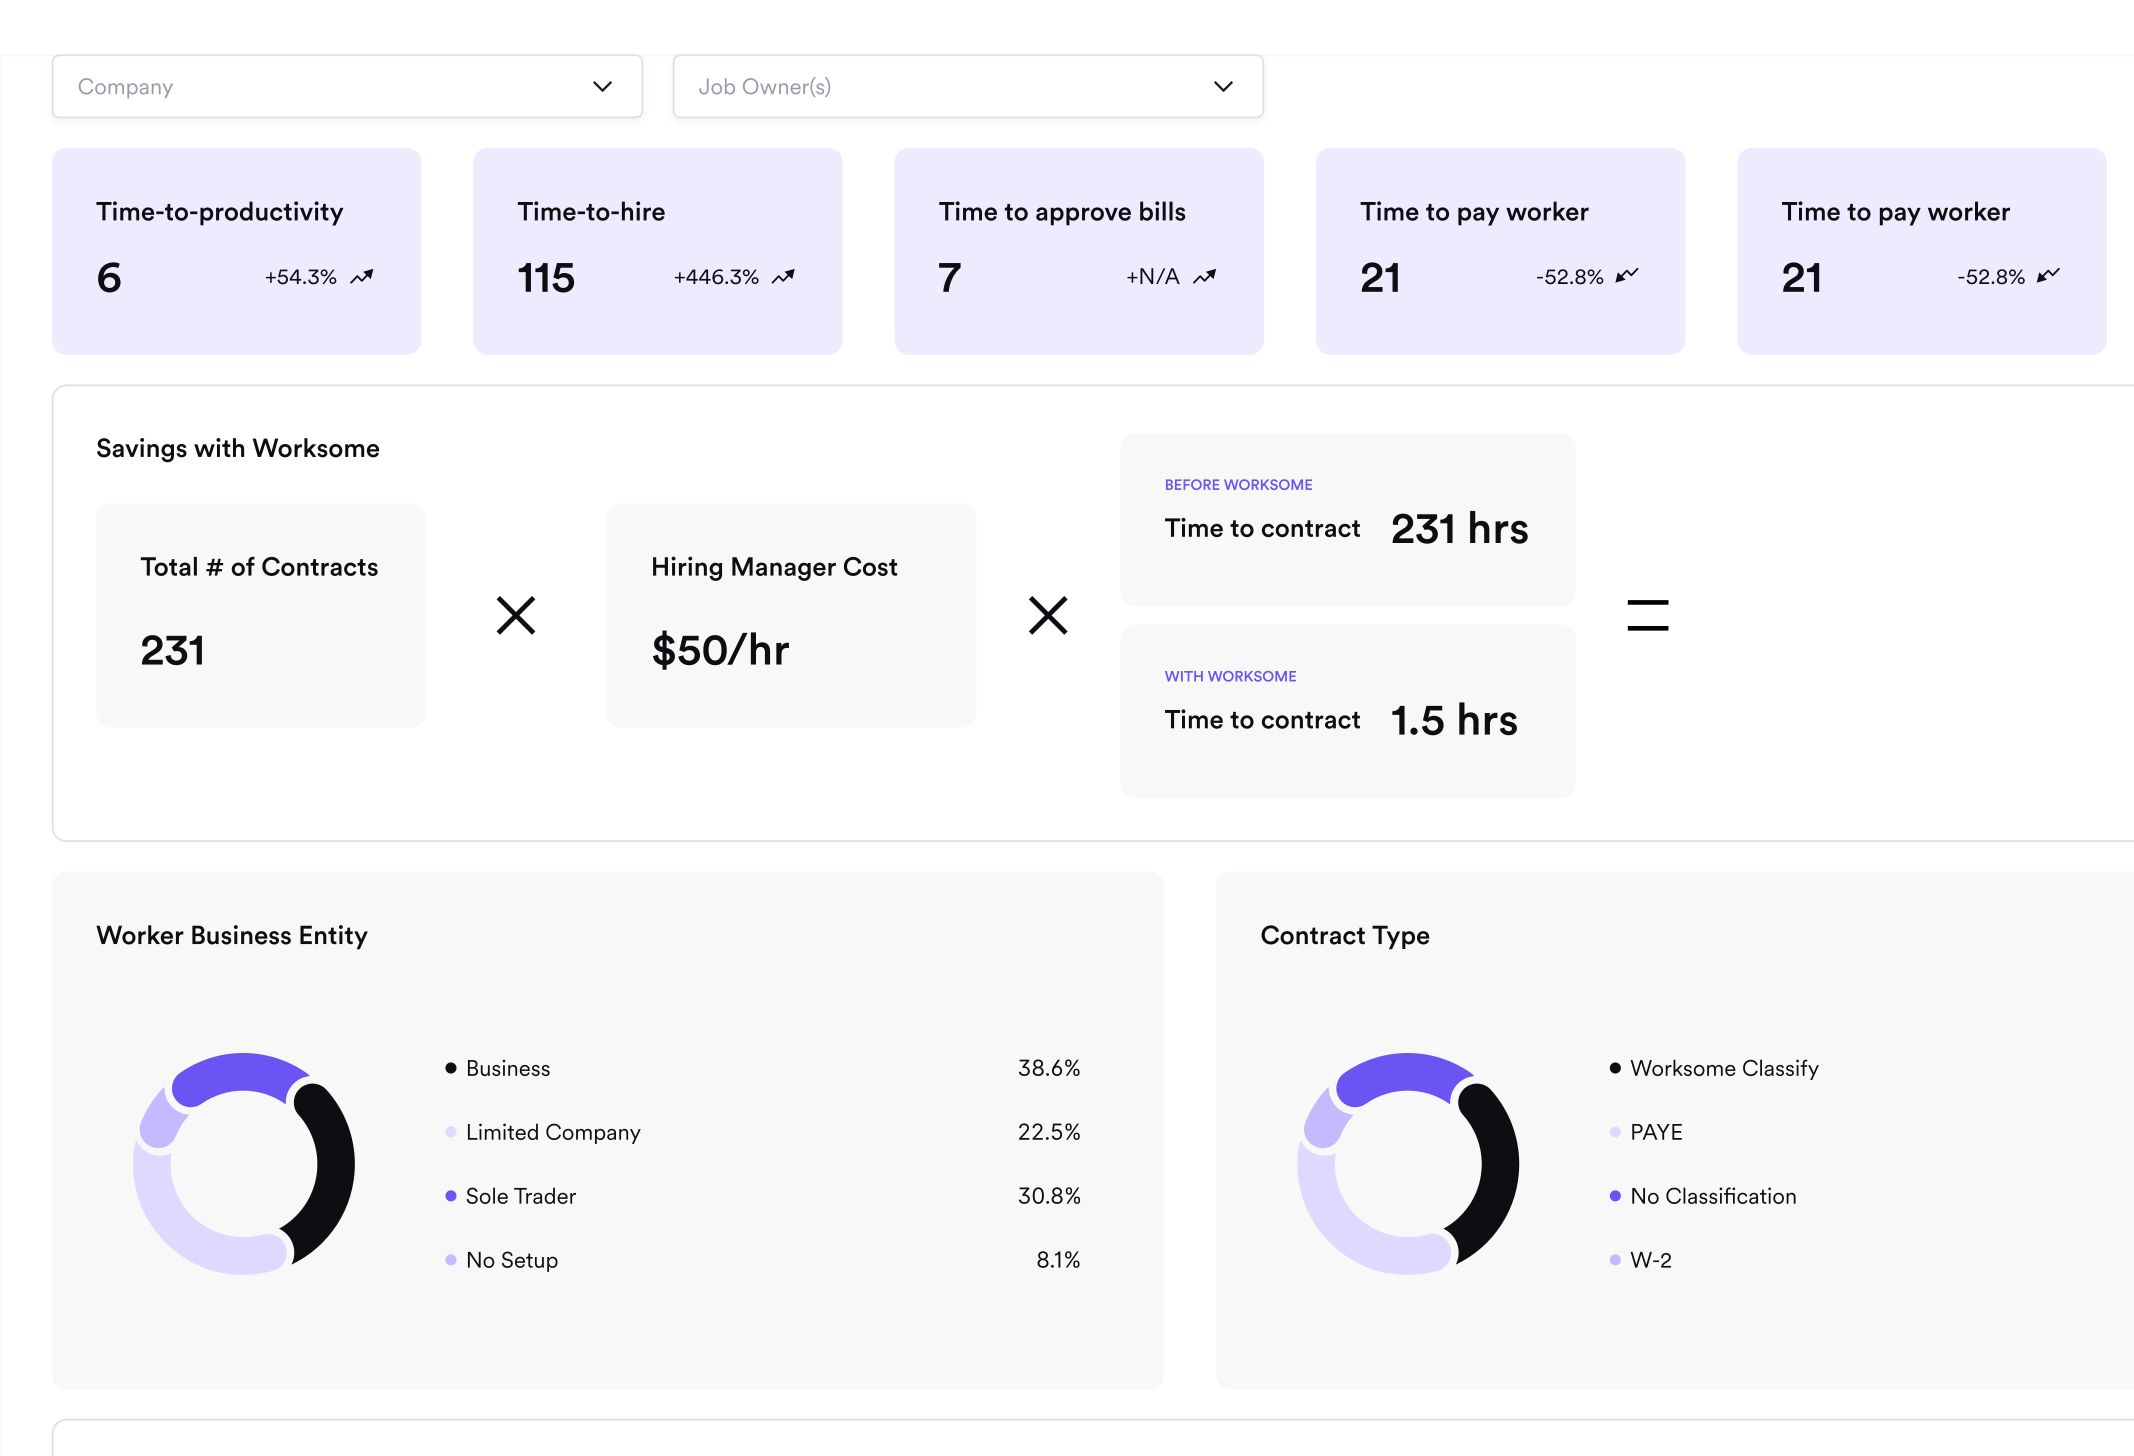
Task: Click the equals sign icon
Action: tap(1648, 615)
